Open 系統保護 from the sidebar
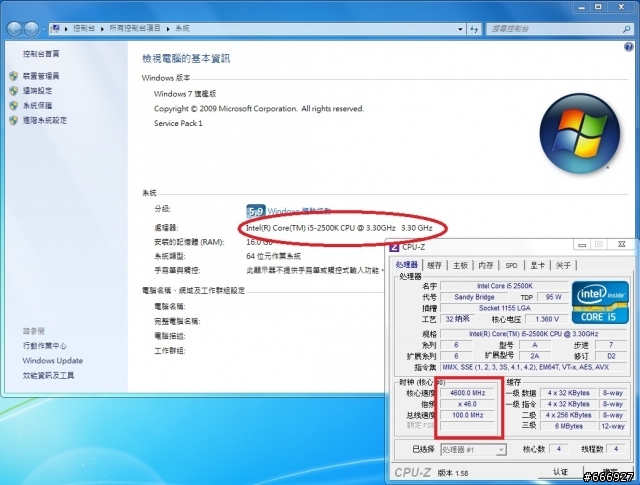 (x=38, y=105)
